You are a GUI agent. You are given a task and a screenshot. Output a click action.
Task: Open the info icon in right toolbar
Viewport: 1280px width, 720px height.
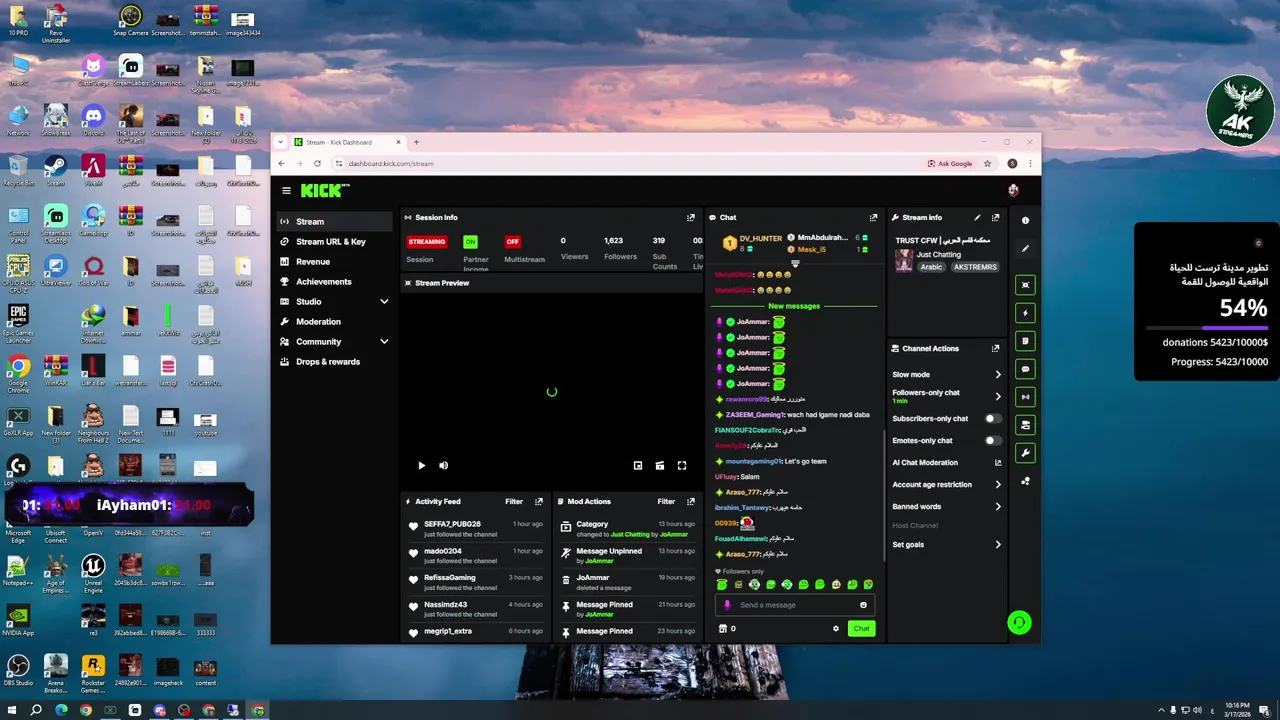tap(1025, 221)
